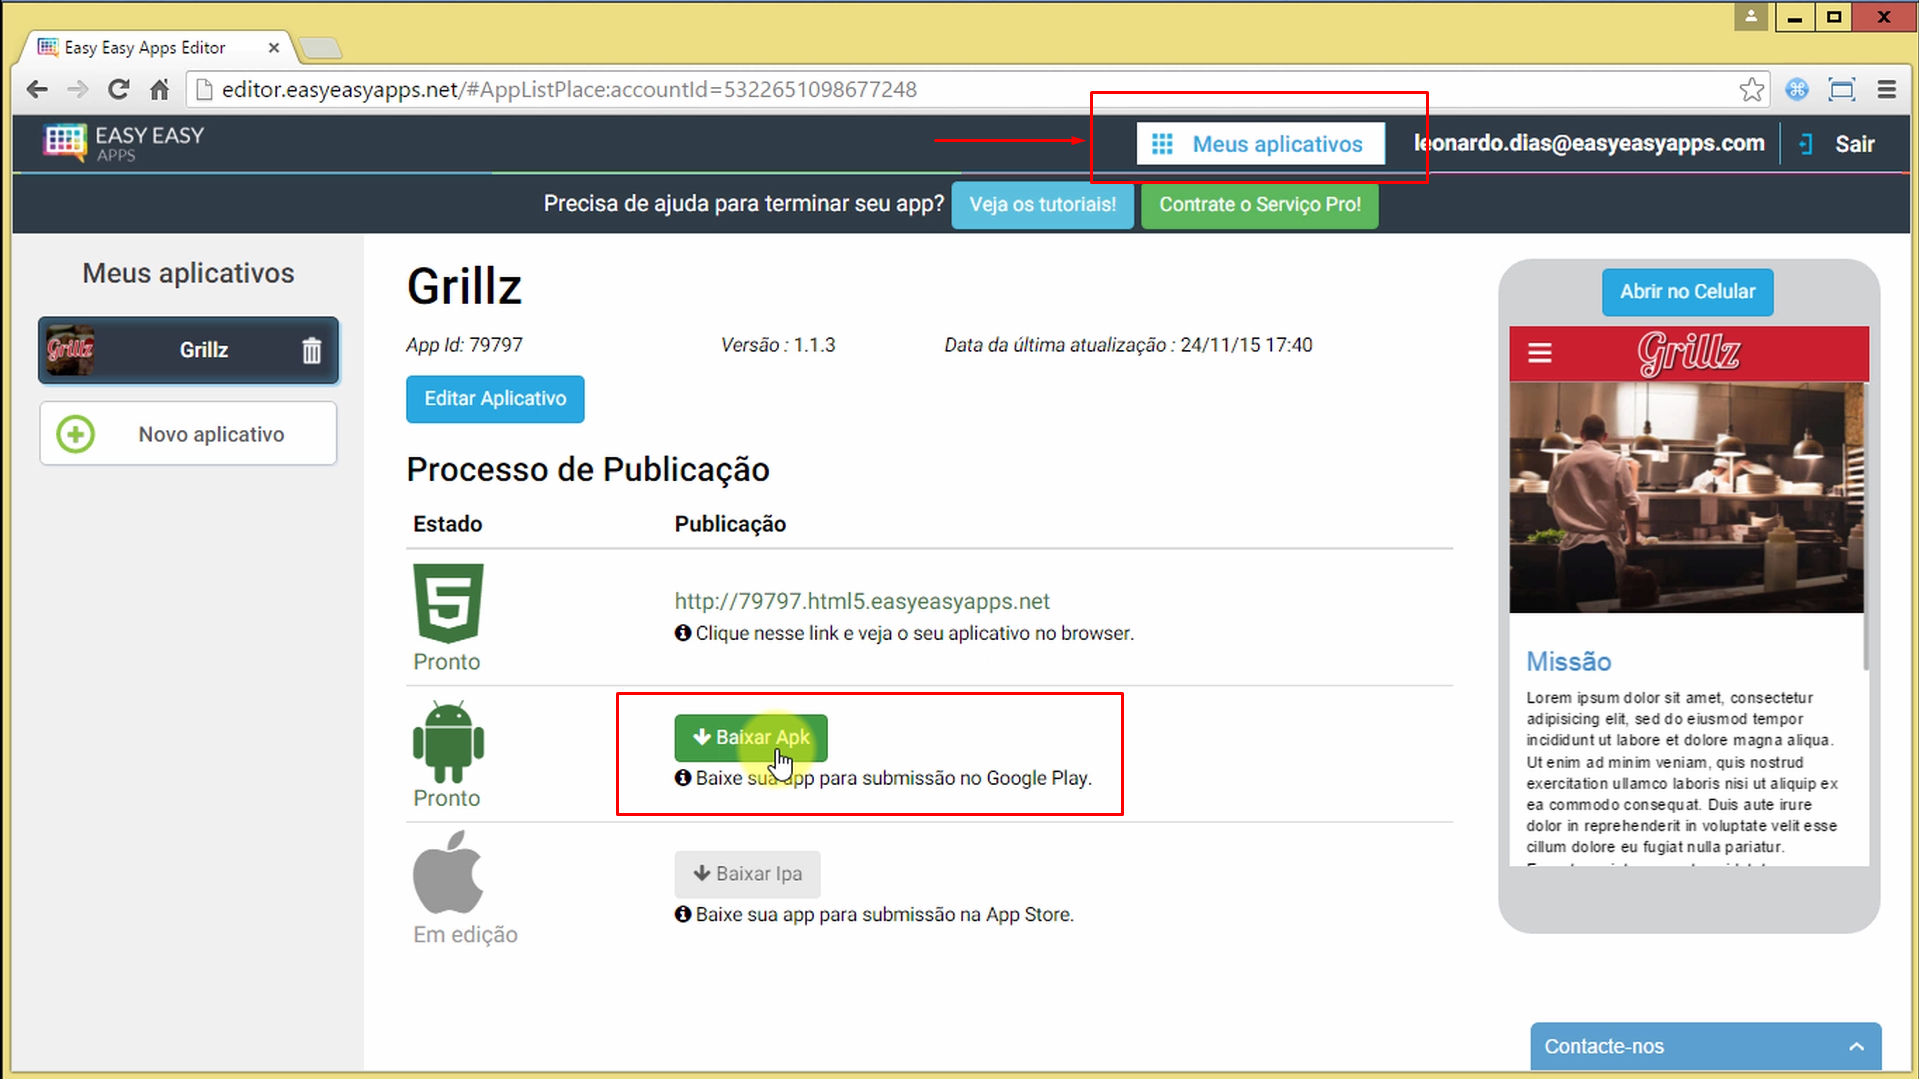Screen dimensions: 1919x1079
Task: Go back using the browser back arrow
Action: (37, 90)
